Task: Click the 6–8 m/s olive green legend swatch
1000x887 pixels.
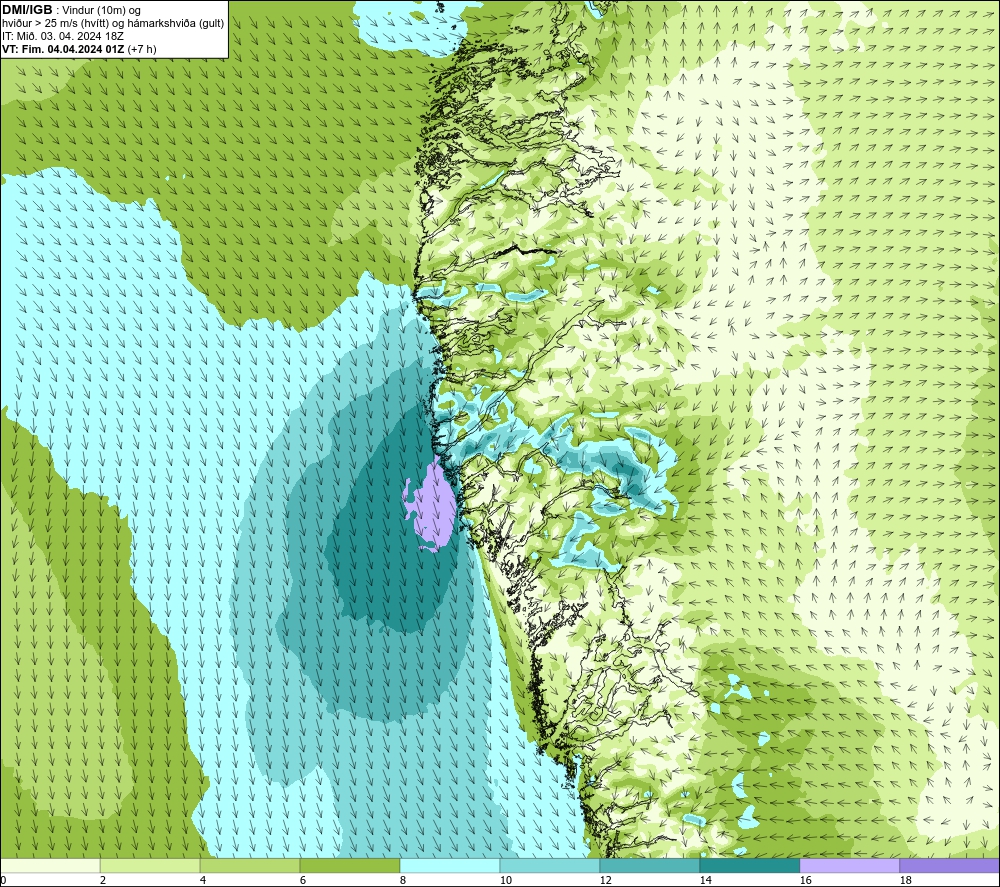Action: 349,865
